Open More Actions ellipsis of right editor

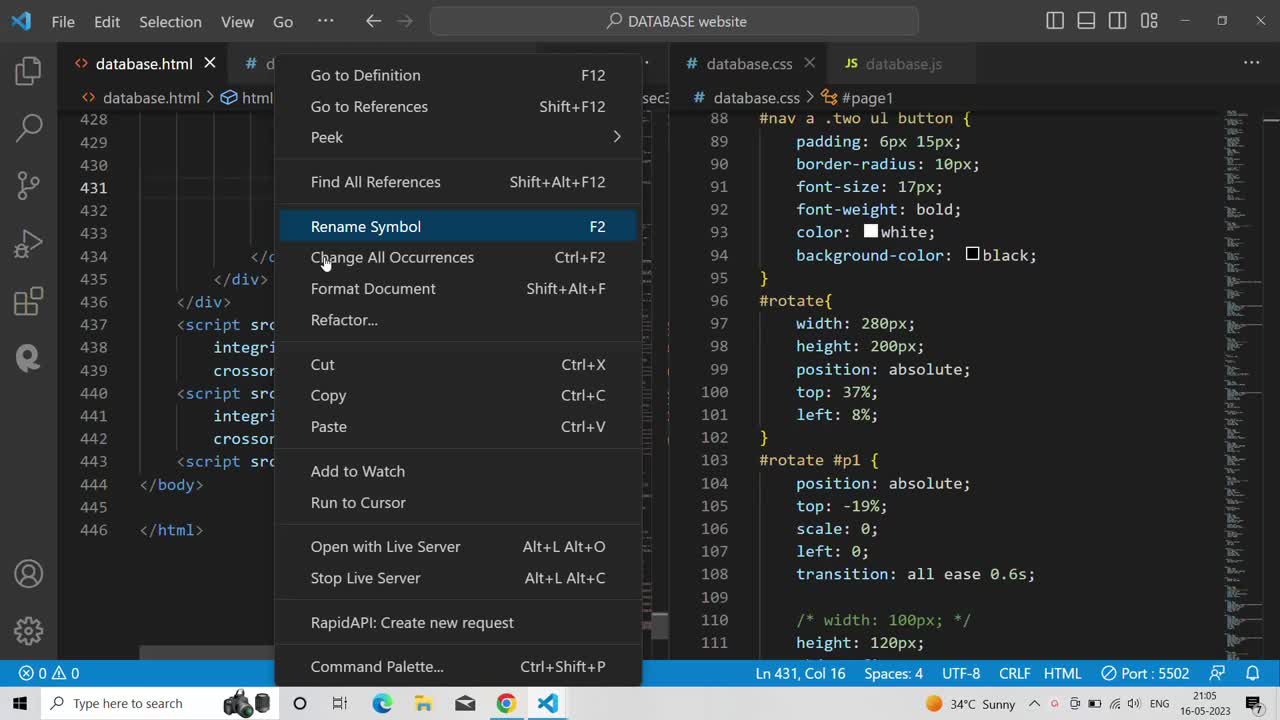1251,63
